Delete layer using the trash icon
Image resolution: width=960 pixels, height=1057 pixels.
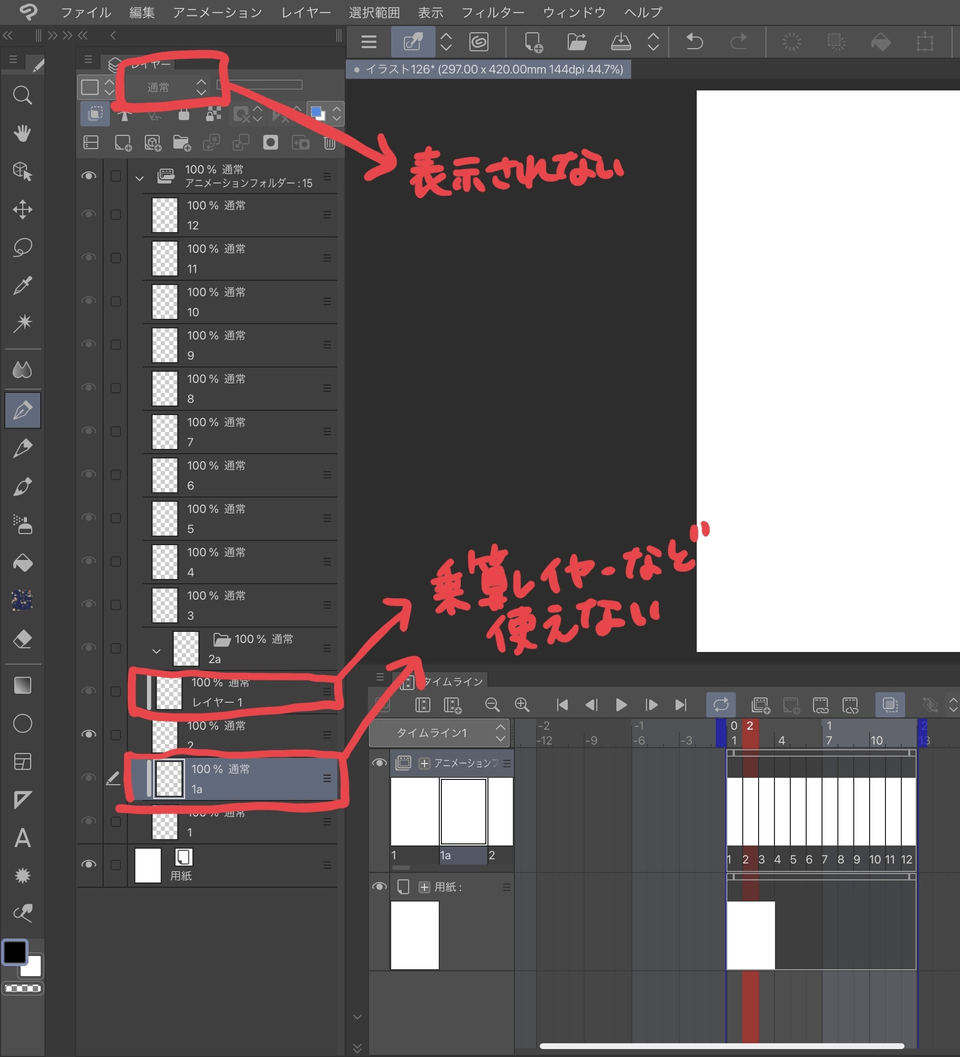330,142
